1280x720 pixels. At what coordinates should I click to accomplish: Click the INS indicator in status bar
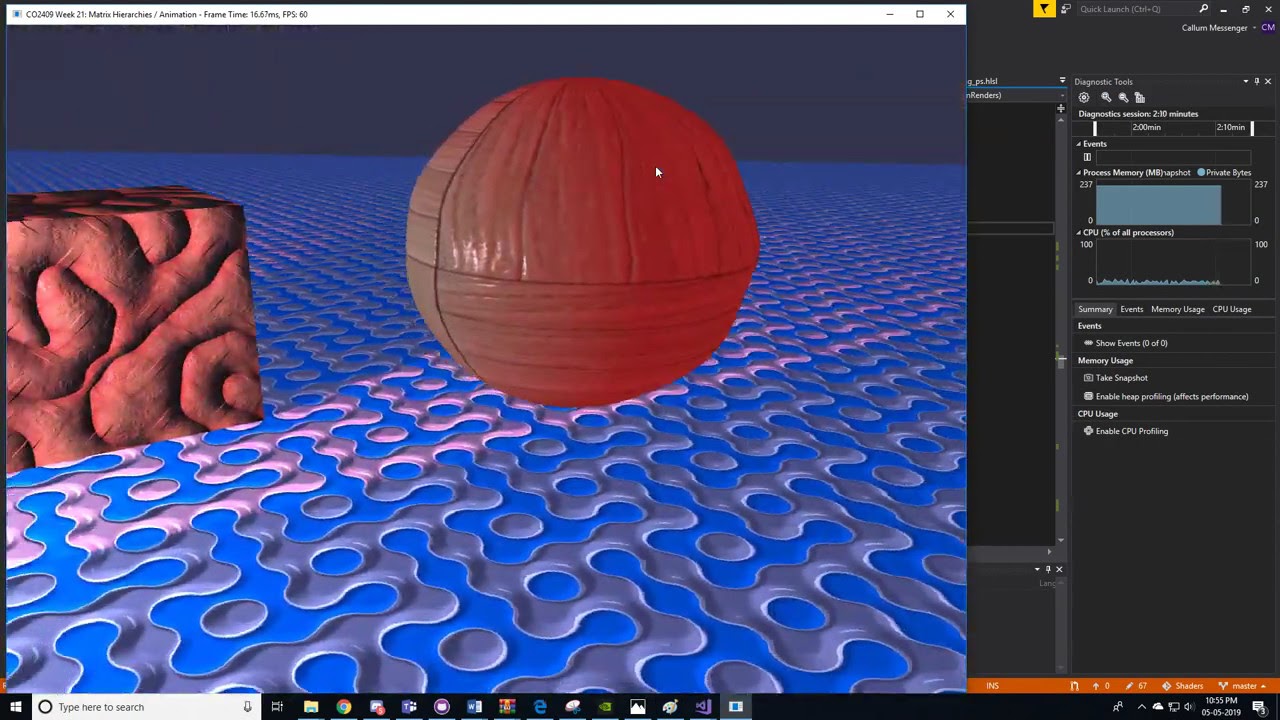pos(992,686)
